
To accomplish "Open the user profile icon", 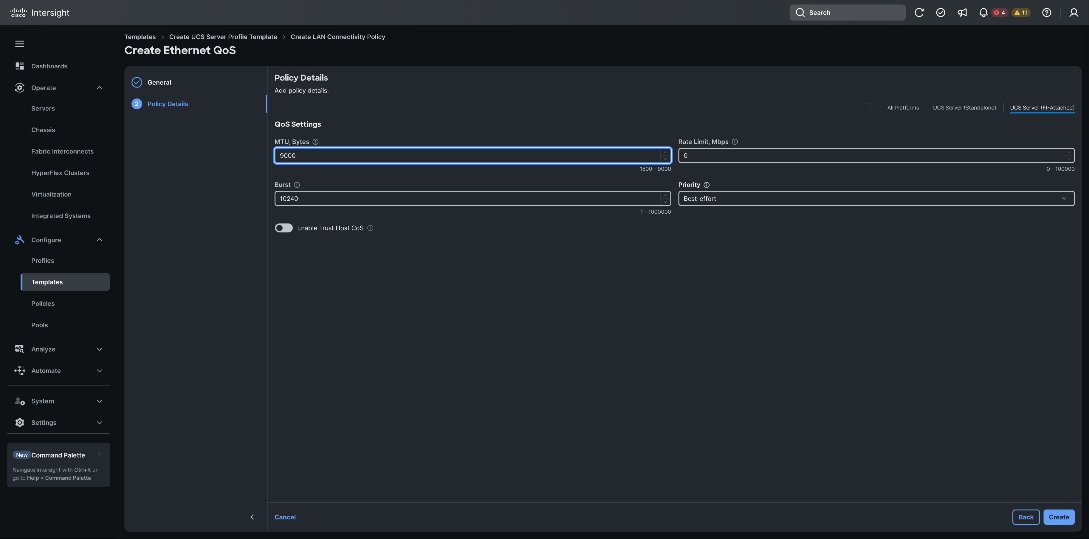I will point(1074,13).
